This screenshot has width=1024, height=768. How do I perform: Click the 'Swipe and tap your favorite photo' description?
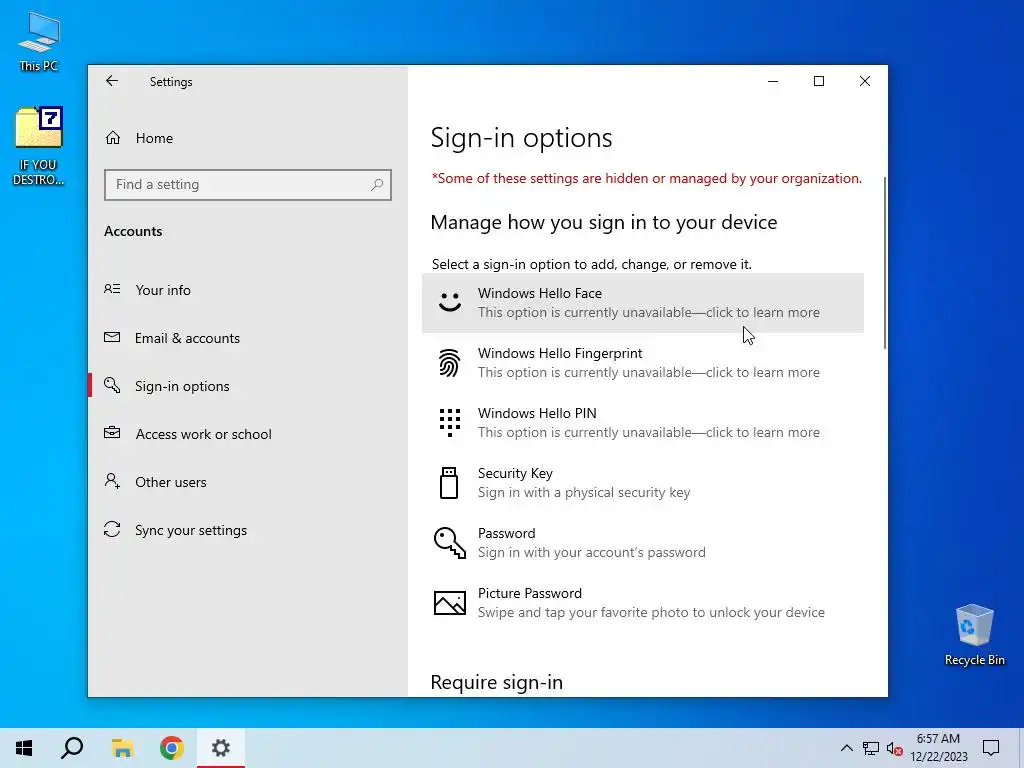pyautogui.click(x=651, y=613)
